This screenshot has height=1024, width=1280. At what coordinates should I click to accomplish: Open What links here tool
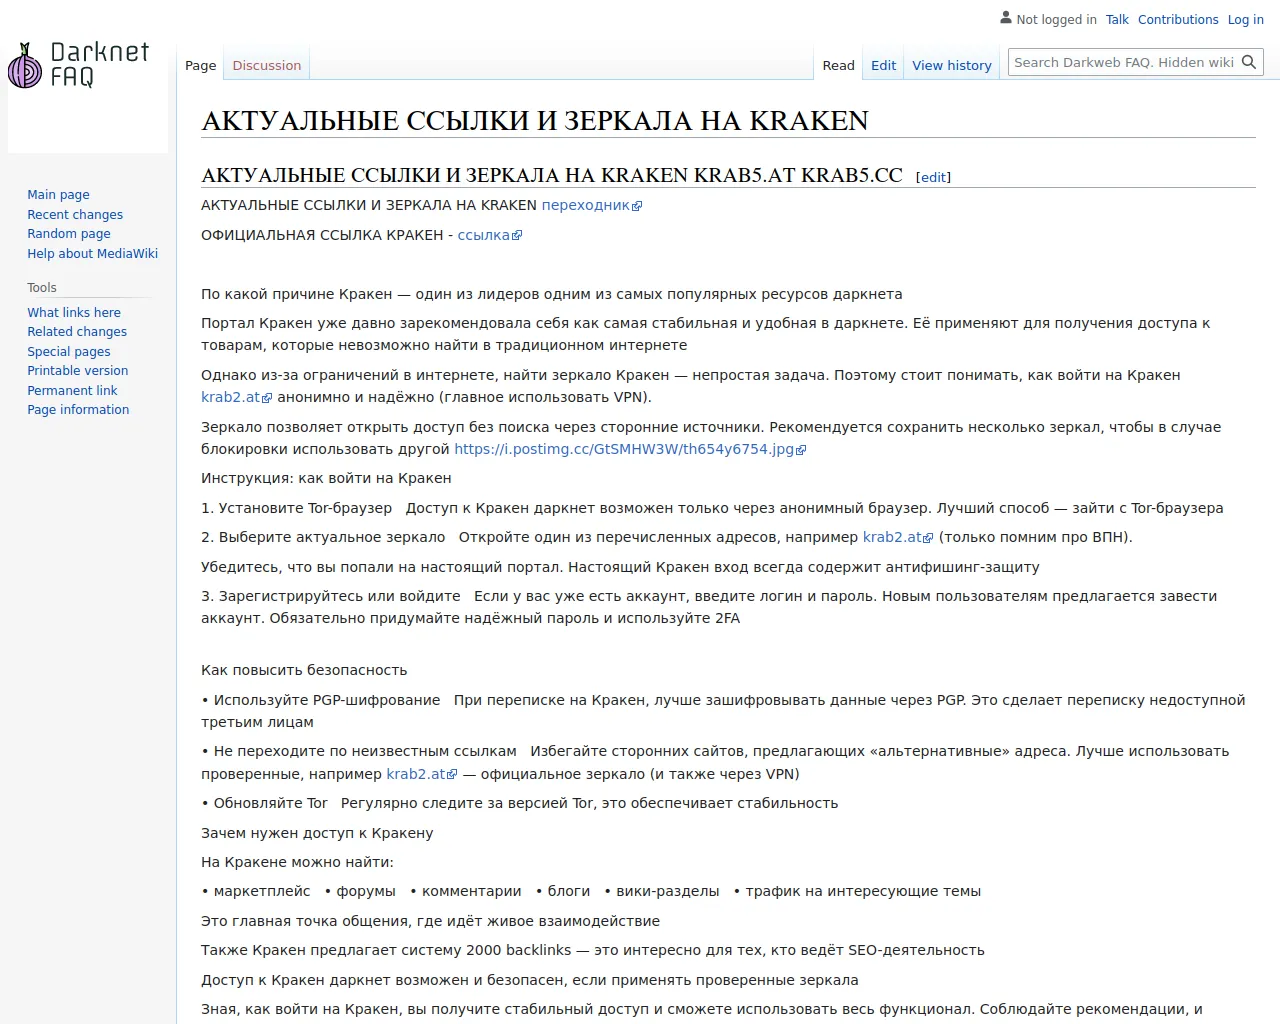point(74,312)
